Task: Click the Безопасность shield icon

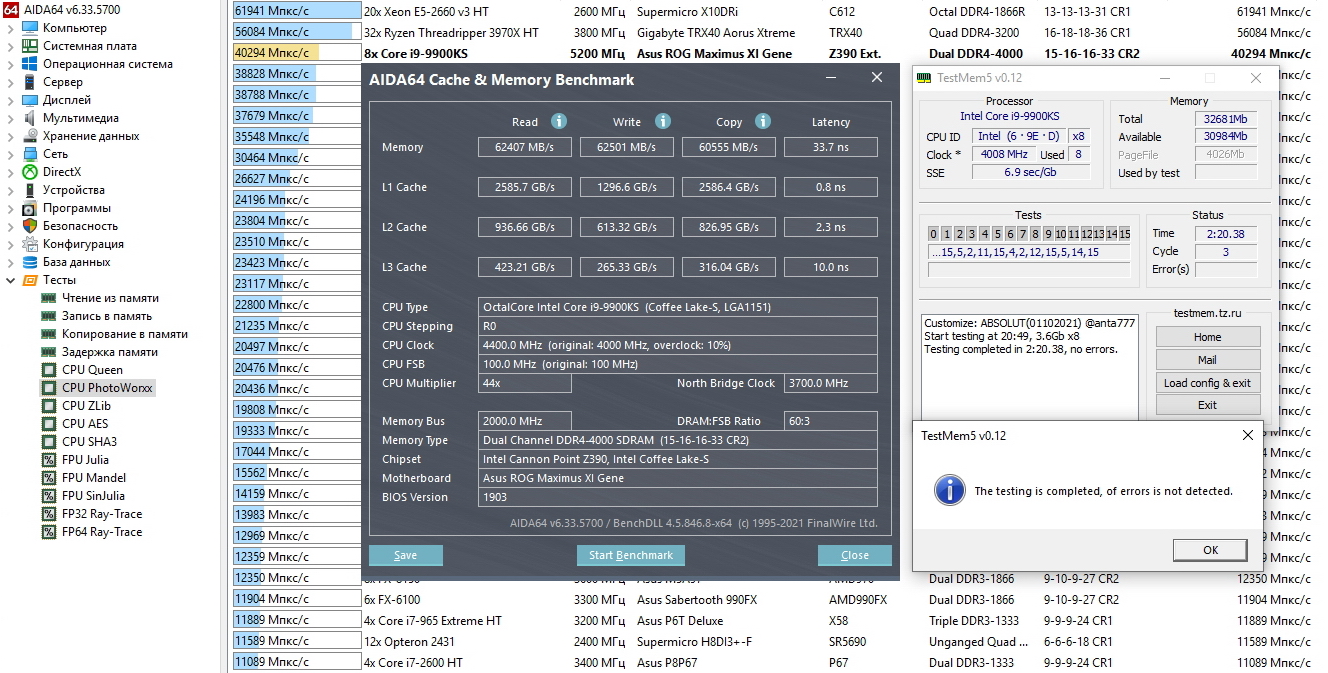Action: pyautogui.click(x=30, y=226)
